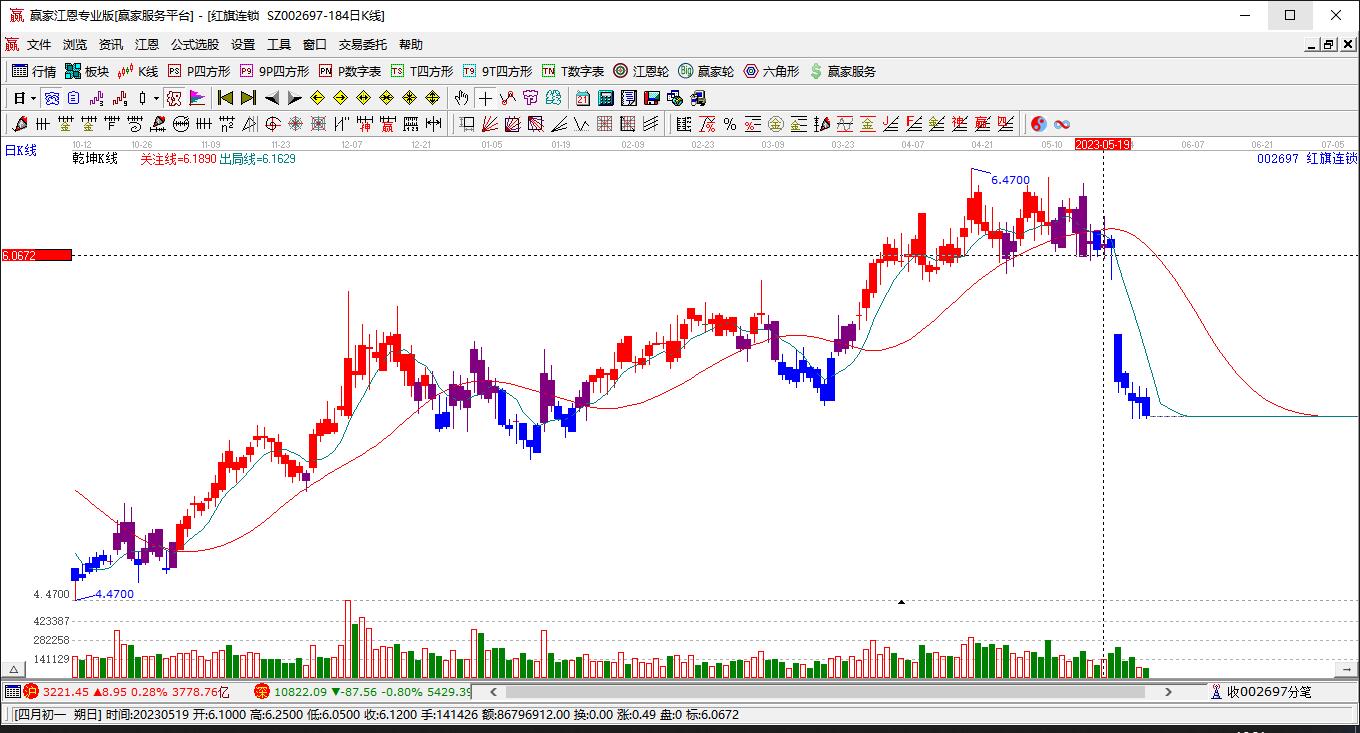Image resolution: width=1360 pixels, height=733 pixels.
Task: Open the 文件 menu
Action: point(39,44)
